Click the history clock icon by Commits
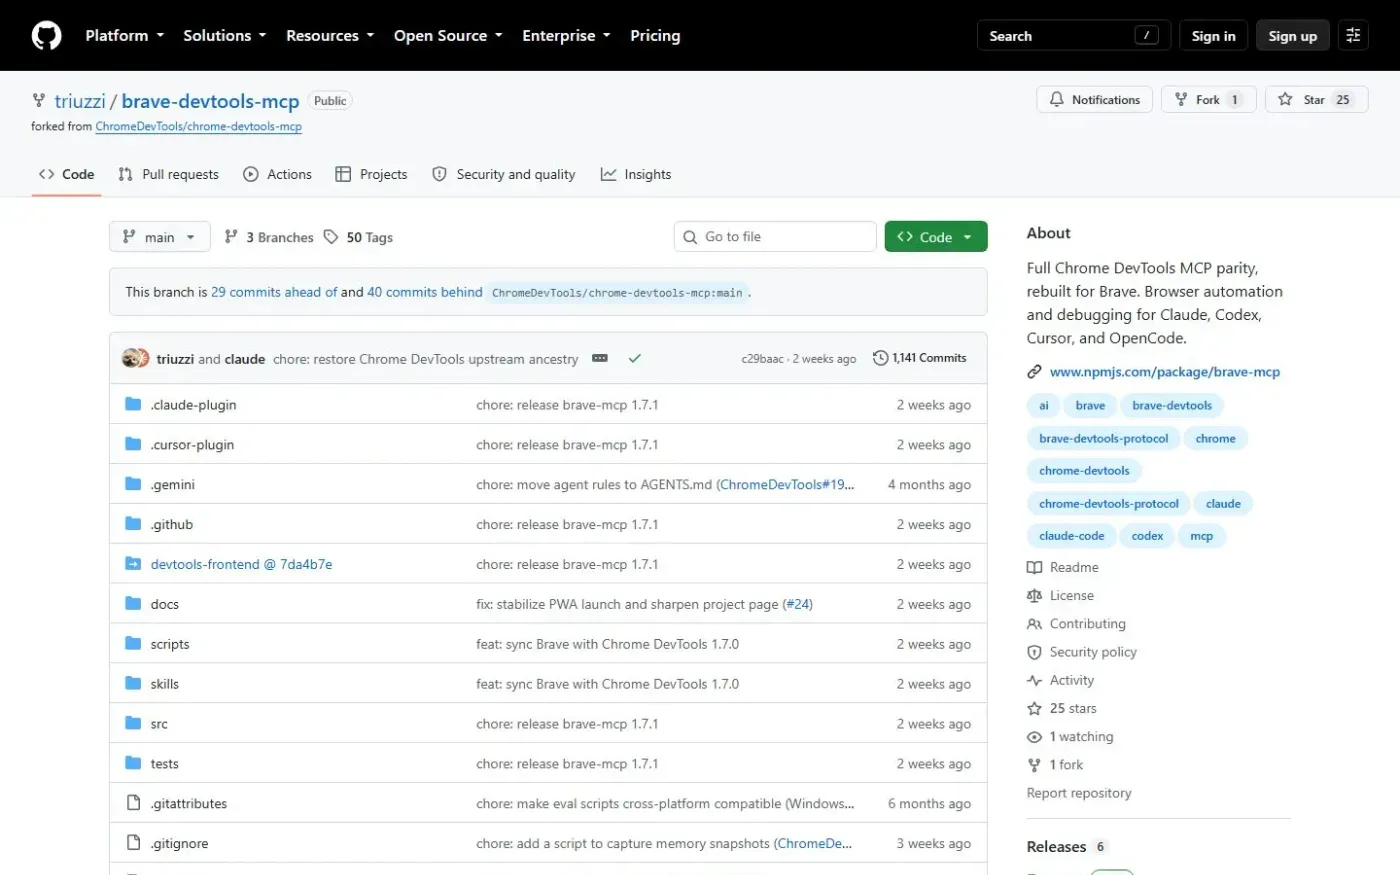Screen dimensions: 1400x875 (880, 358)
